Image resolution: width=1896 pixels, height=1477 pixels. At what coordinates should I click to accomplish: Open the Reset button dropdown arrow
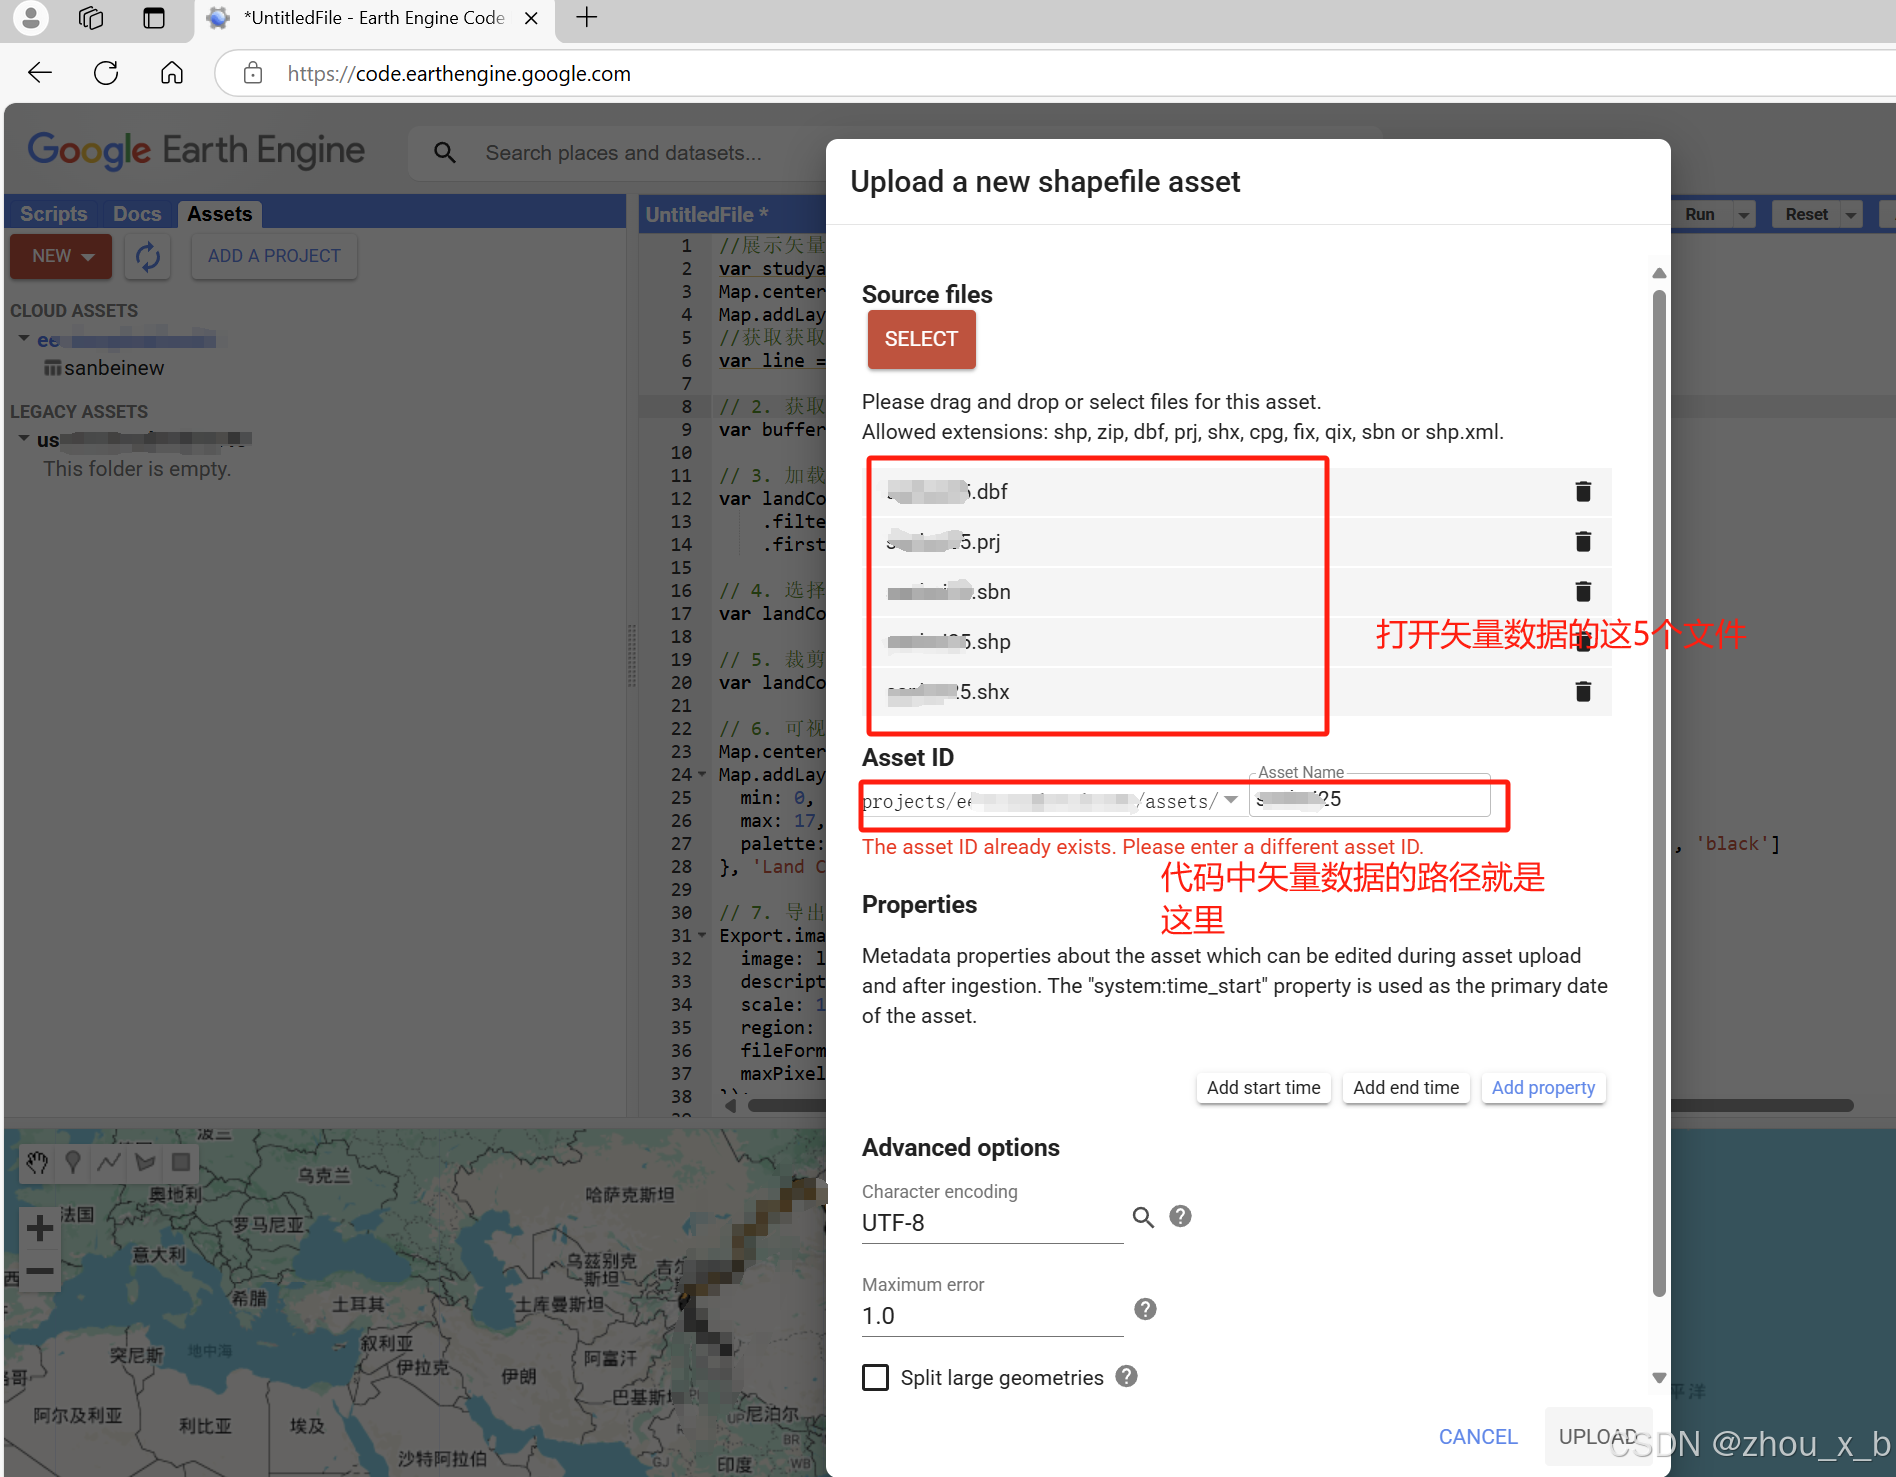point(1851,215)
